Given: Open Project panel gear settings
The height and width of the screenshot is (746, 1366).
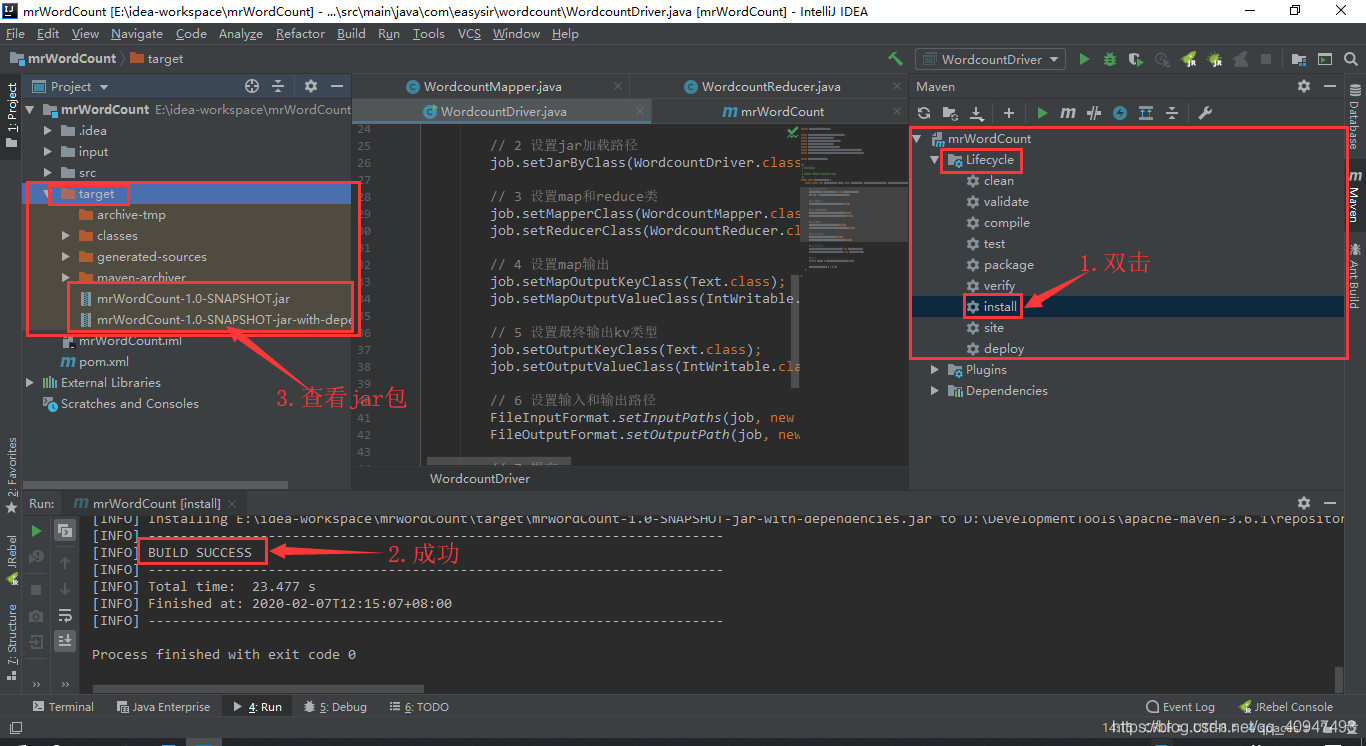Looking at the screenshot, I should 311,86.
